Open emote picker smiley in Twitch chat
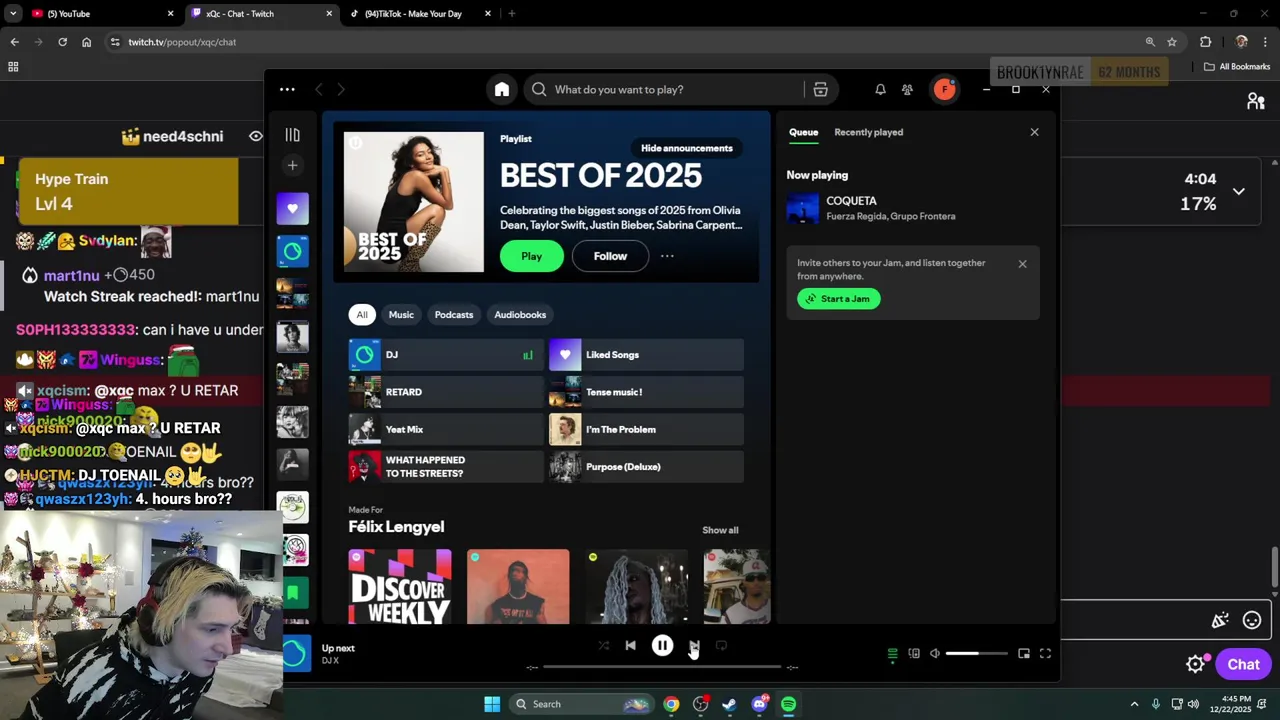Viewport: 1280px width, 720px height. 1252,621
